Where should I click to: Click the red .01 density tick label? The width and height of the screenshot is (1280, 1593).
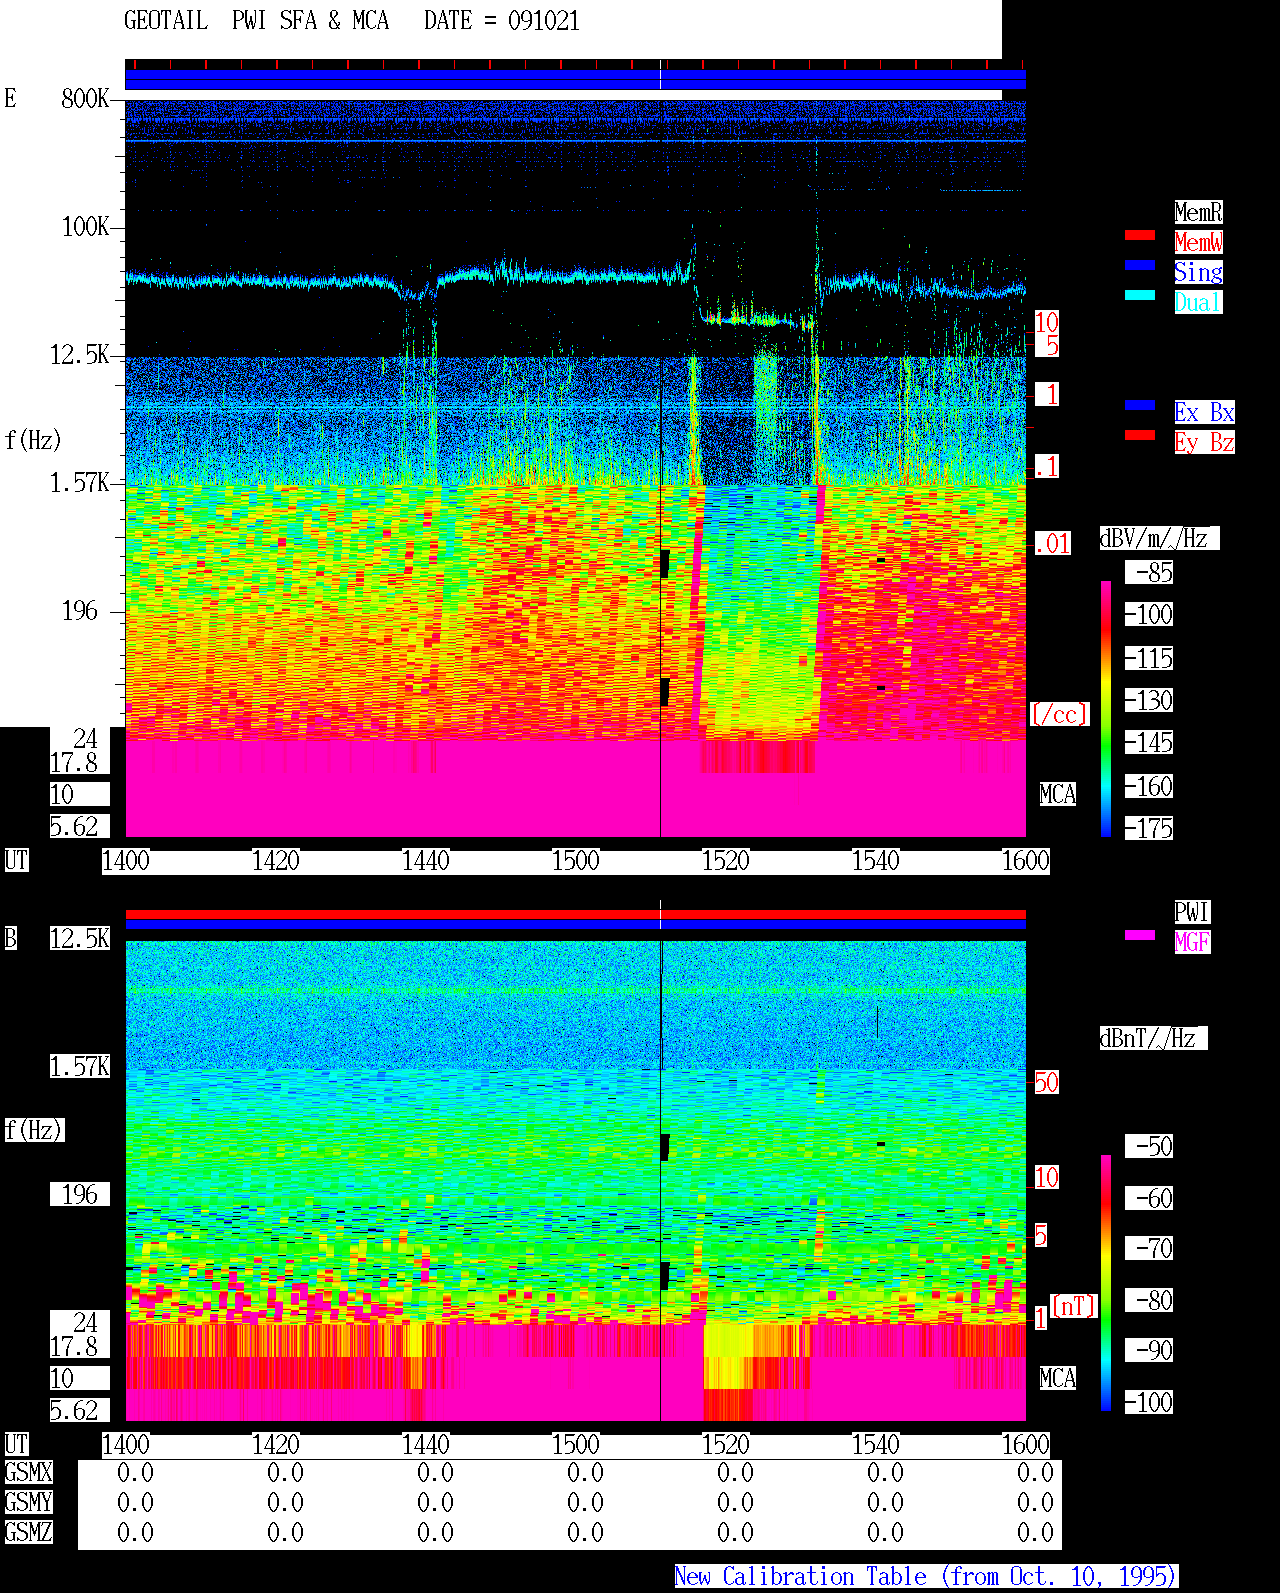point(1053,544)
